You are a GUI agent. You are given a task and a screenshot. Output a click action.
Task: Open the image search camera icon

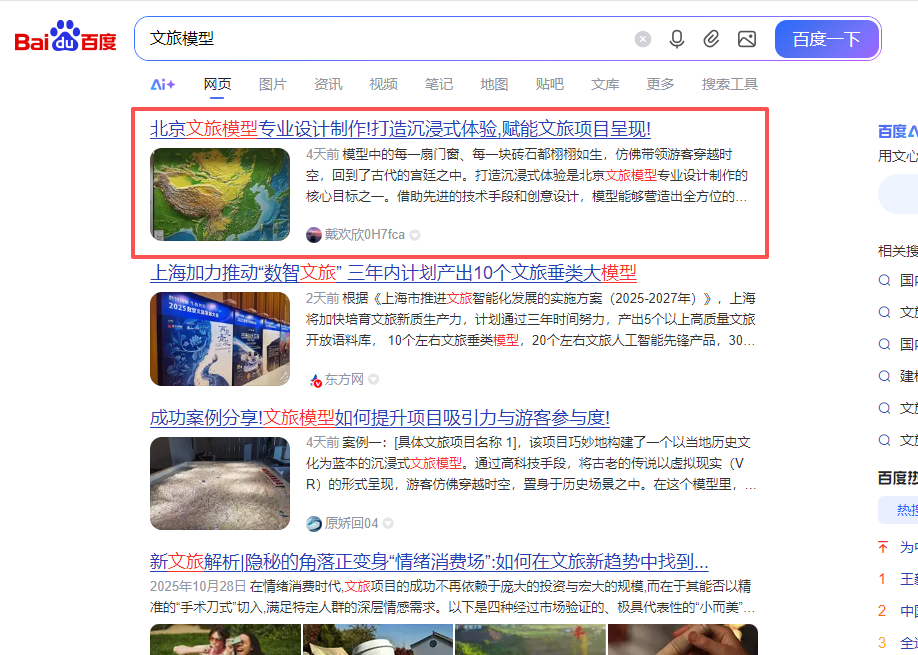746,39
